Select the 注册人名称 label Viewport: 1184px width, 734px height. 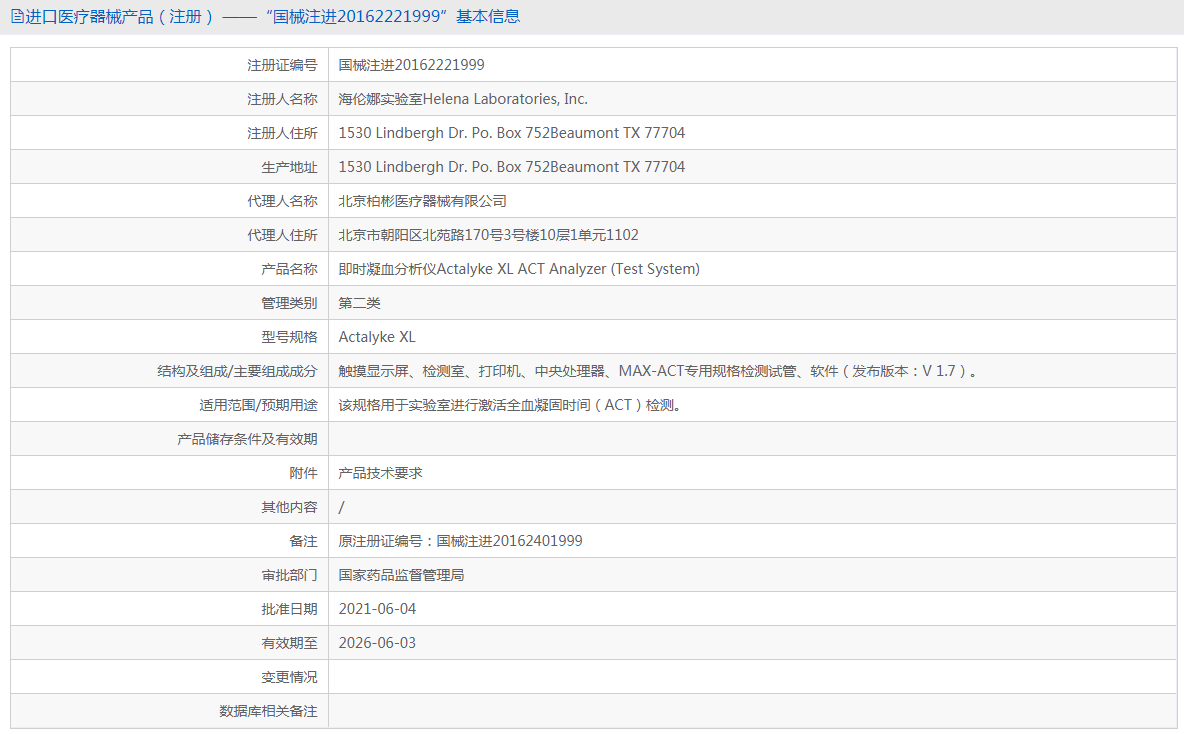click(x=282, y=100)
